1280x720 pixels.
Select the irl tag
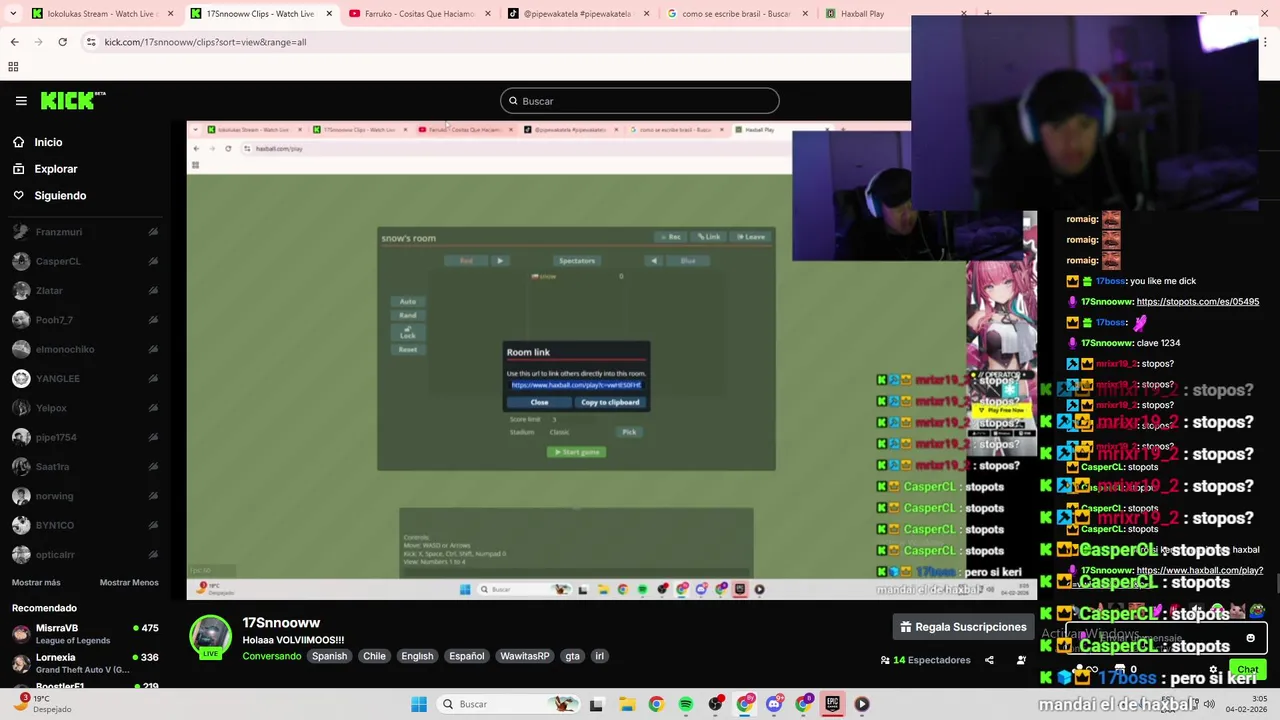pyautogui.click(x=599, y=656)
